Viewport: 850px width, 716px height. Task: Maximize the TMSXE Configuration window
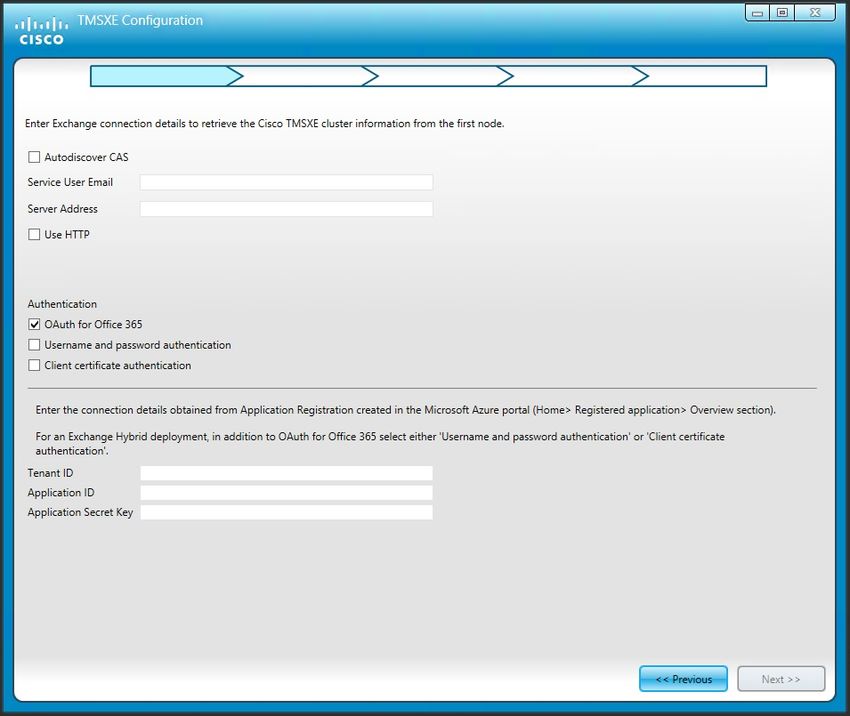pyautogui.click(x=782, y=12)
